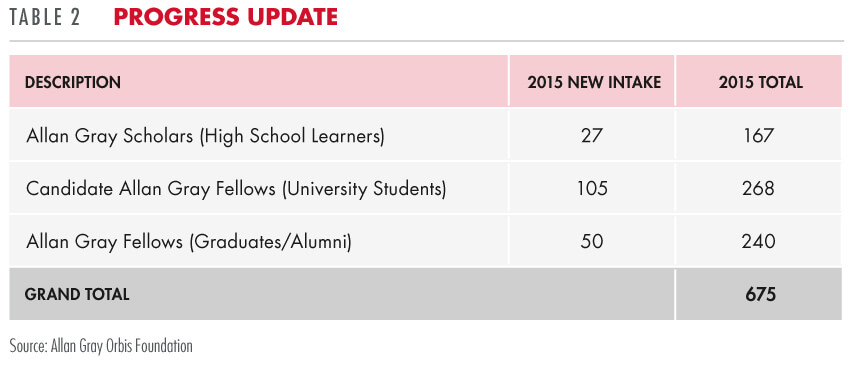Click the total value 240
The width and height of the screenshot is (850, 372).
pos(758,241)
